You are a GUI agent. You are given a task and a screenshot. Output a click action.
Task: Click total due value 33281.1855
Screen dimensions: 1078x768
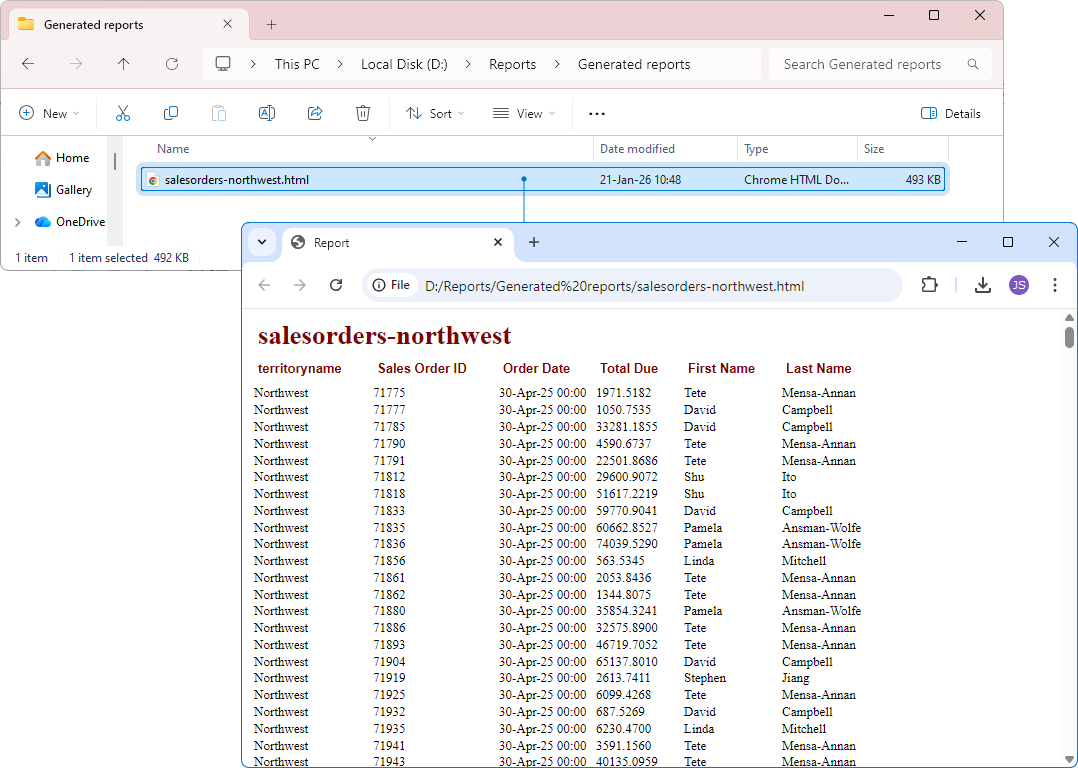tap(627, 427)
